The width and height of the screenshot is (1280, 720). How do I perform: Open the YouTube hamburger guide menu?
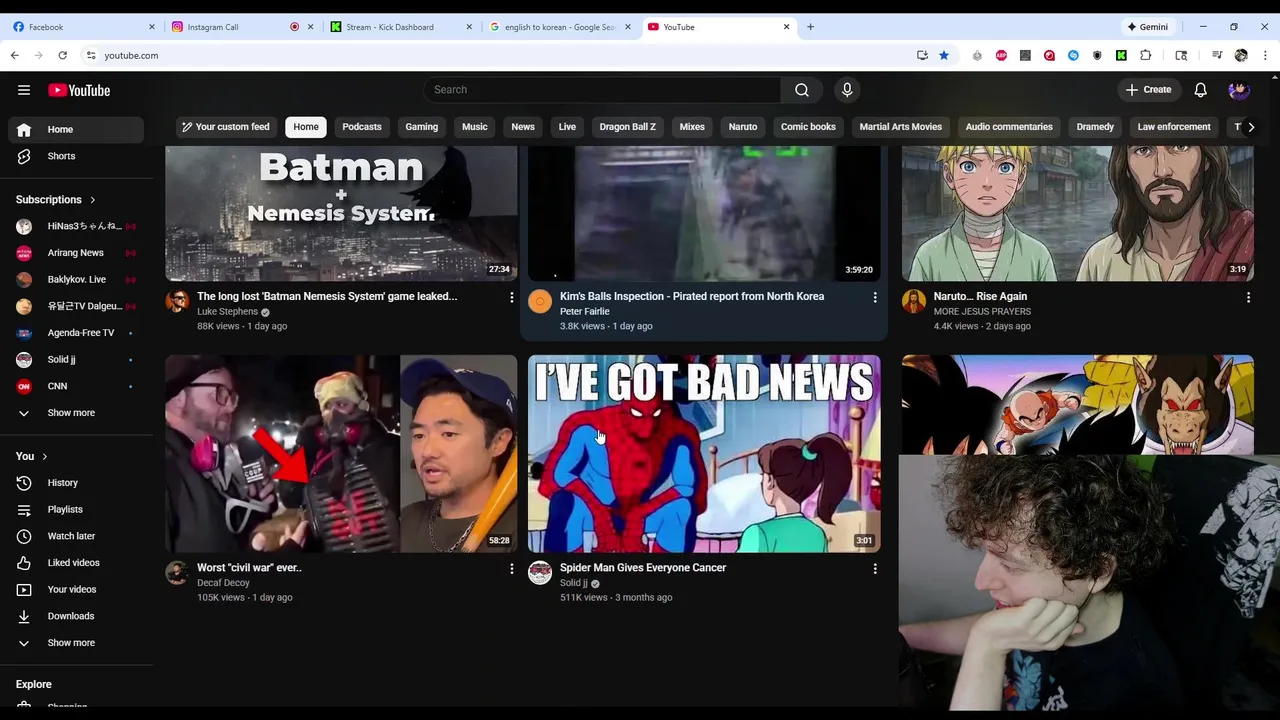(24, 90)
